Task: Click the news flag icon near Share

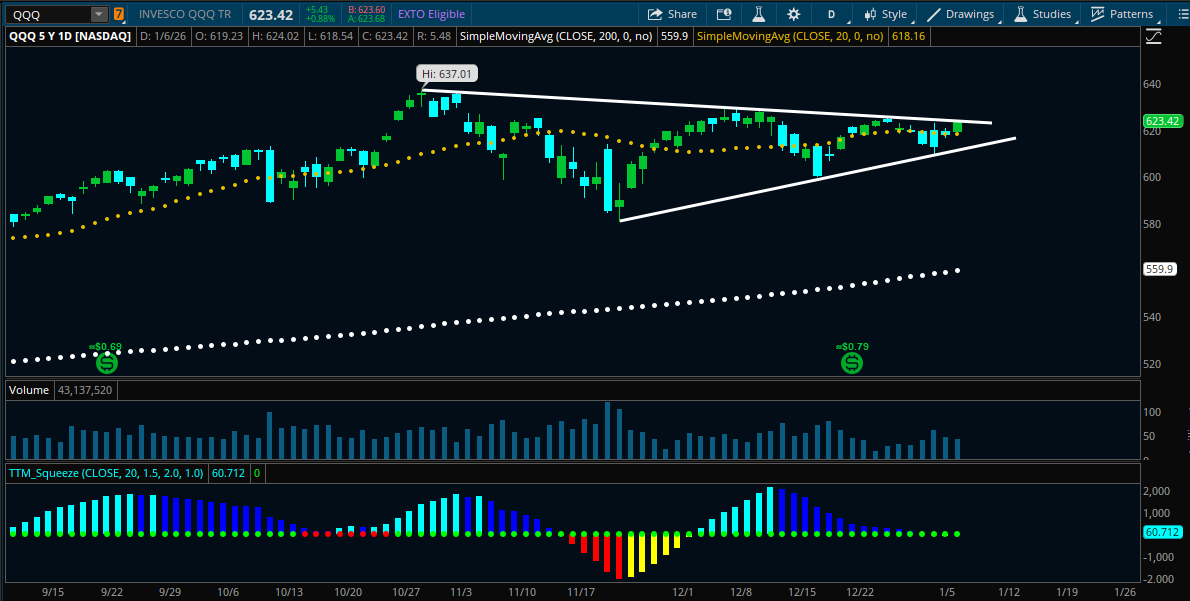Action: 723,14
